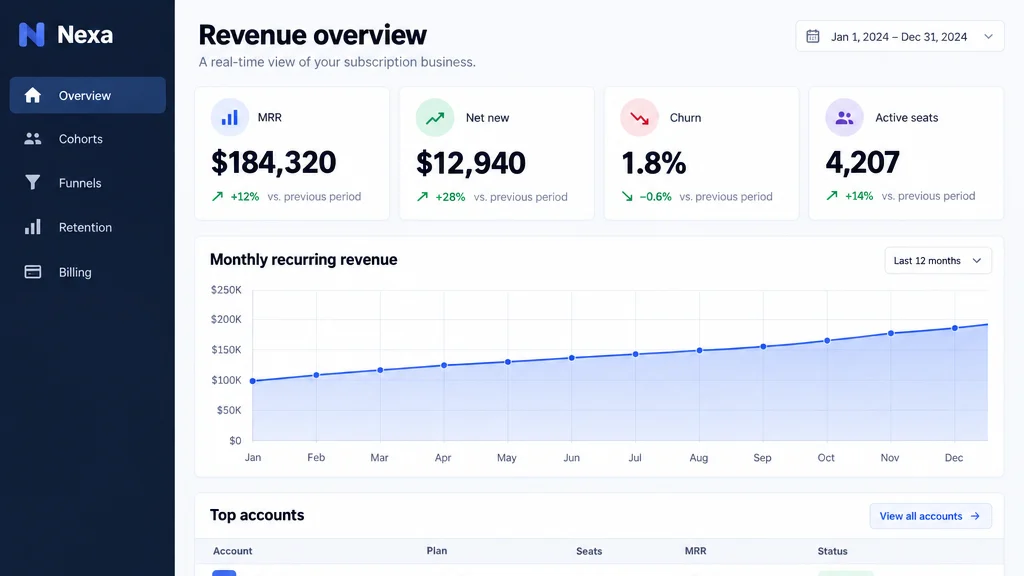Select Retention in the sidebar

[x=88, y=227]
